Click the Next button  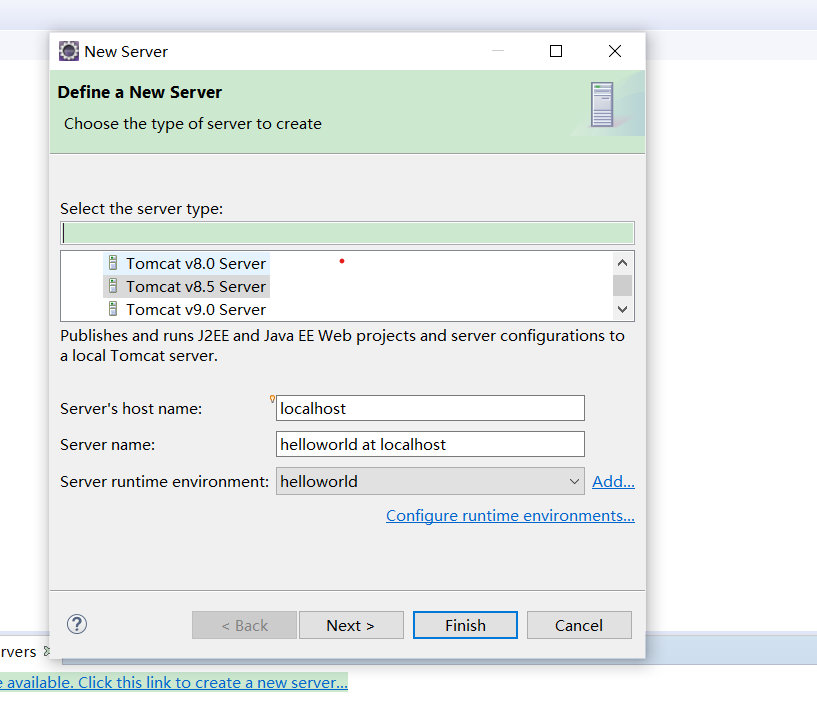[x=351, y=624]
